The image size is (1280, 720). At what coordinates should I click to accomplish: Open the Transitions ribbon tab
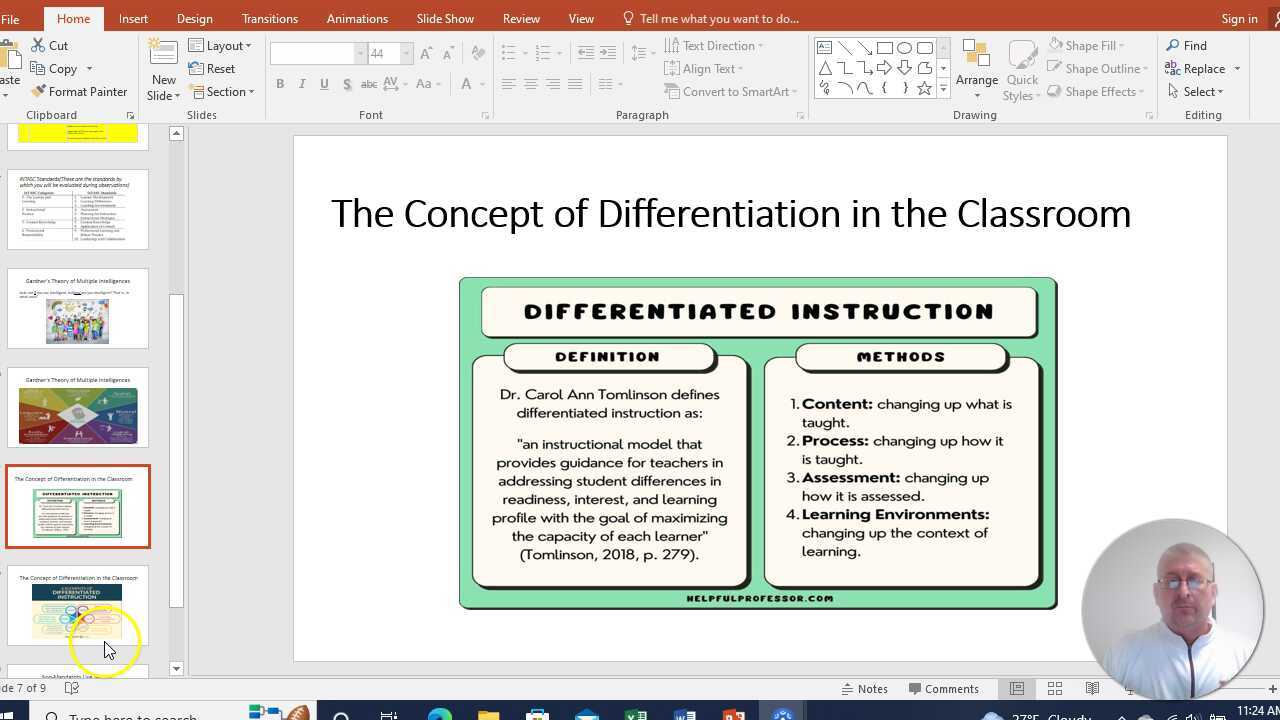(269, 18)
